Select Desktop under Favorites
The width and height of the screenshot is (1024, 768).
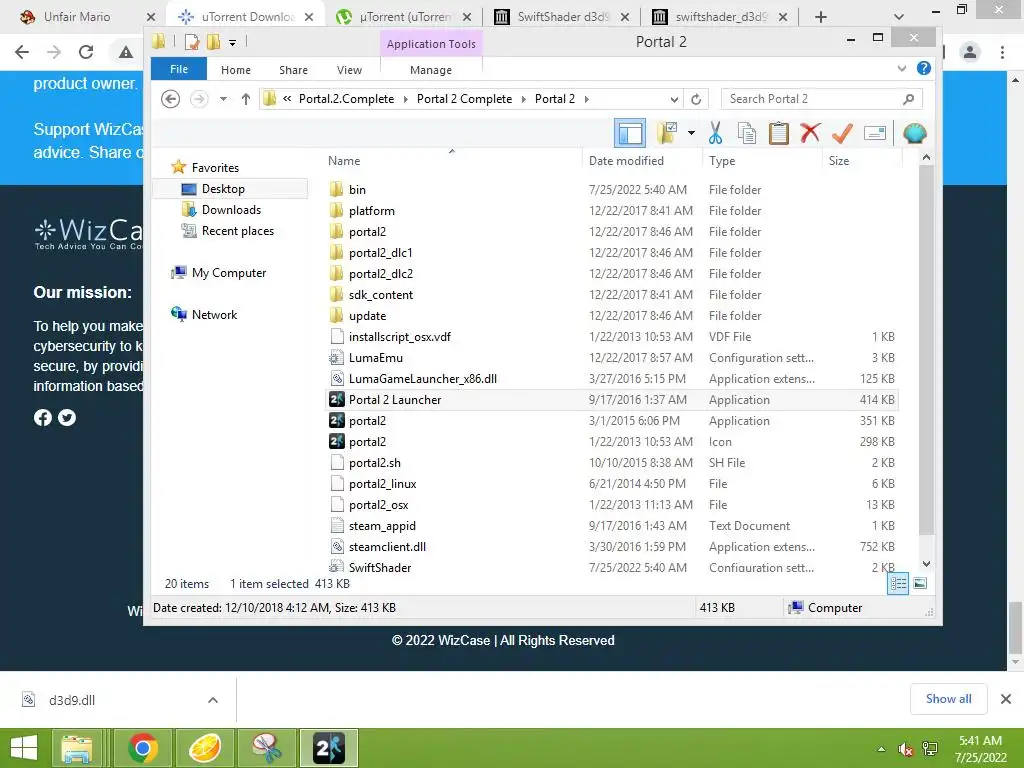(223, 189)
